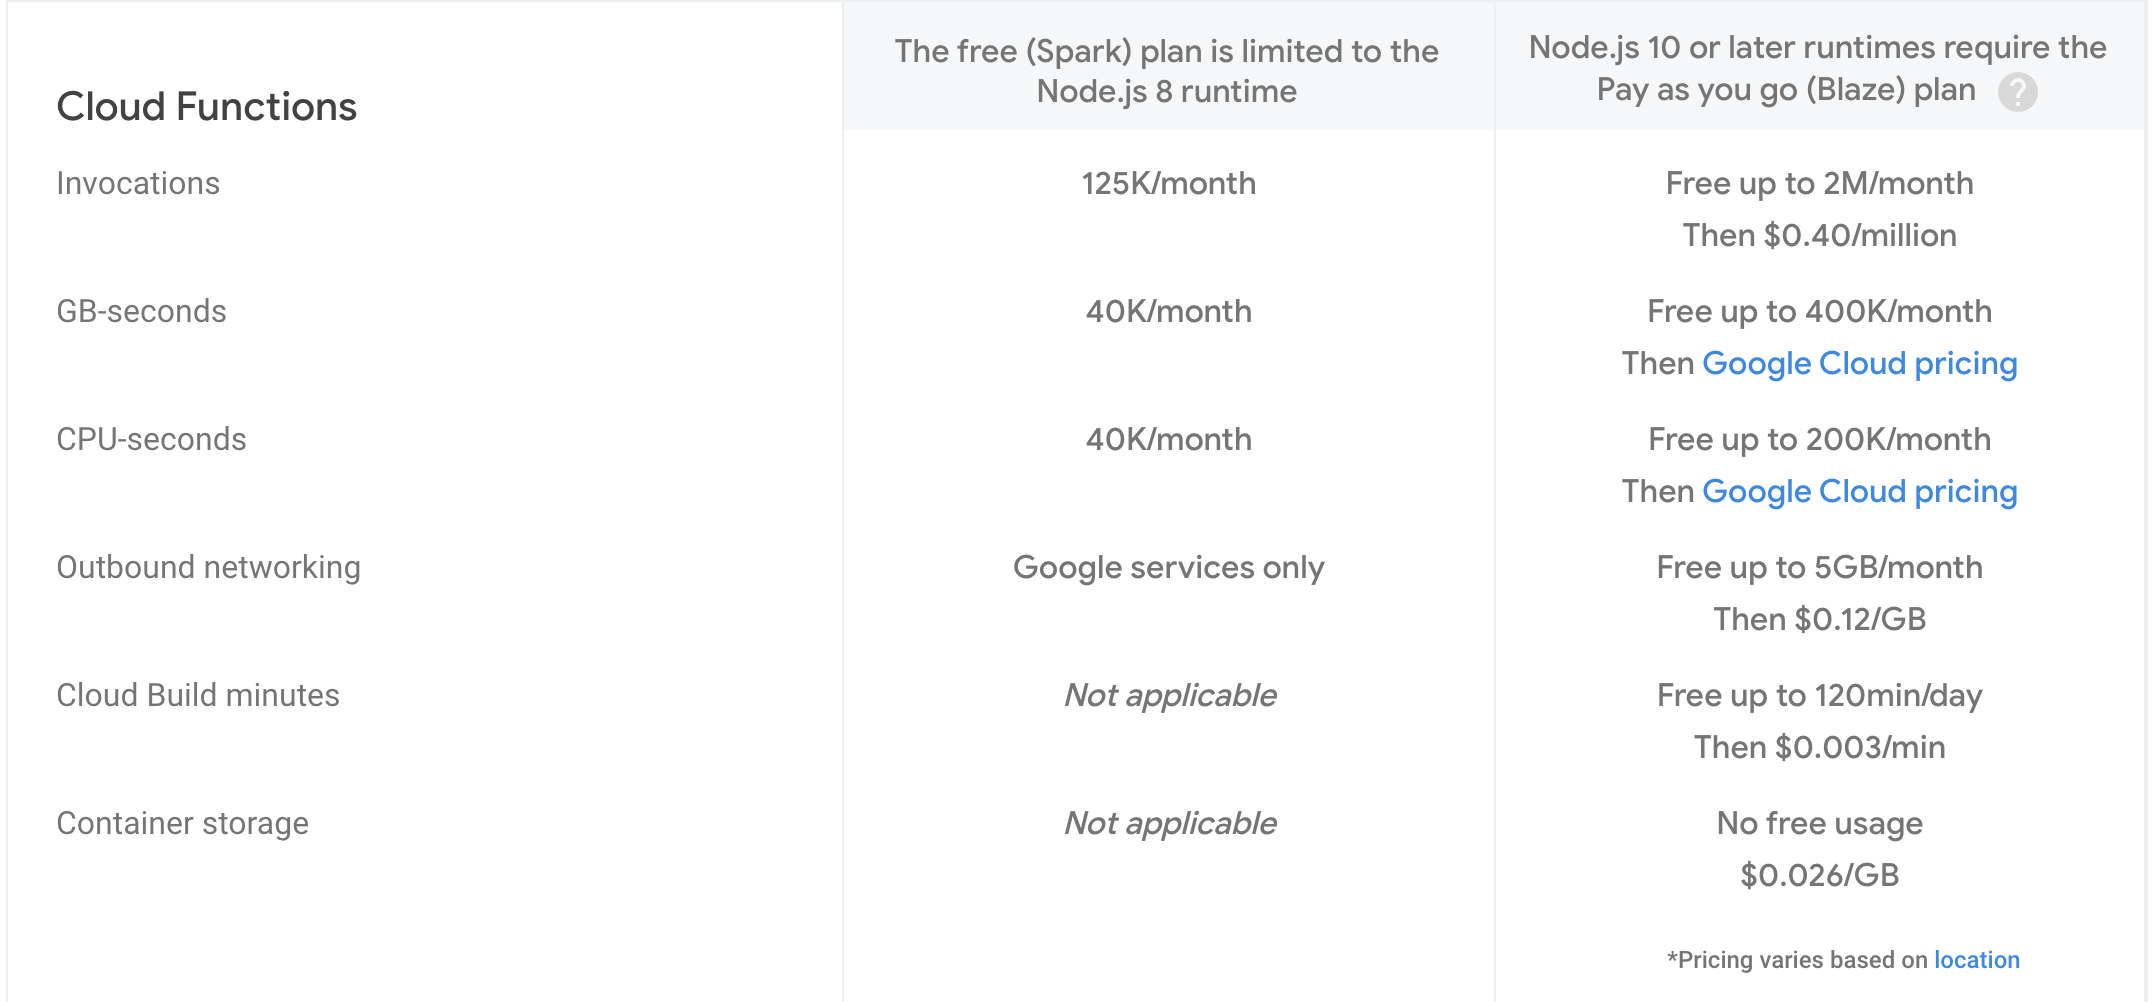Click the Then $0.40/million text
Image resolution: width=2152 pixels, height=1002 pixels.
point(1819,235)
